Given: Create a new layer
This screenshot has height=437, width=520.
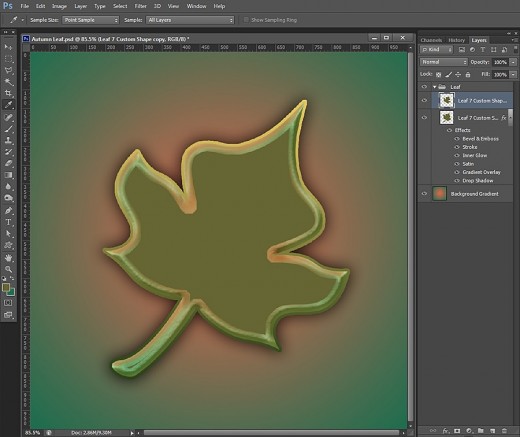Looking at the screenshot, I should pos(492,431).
